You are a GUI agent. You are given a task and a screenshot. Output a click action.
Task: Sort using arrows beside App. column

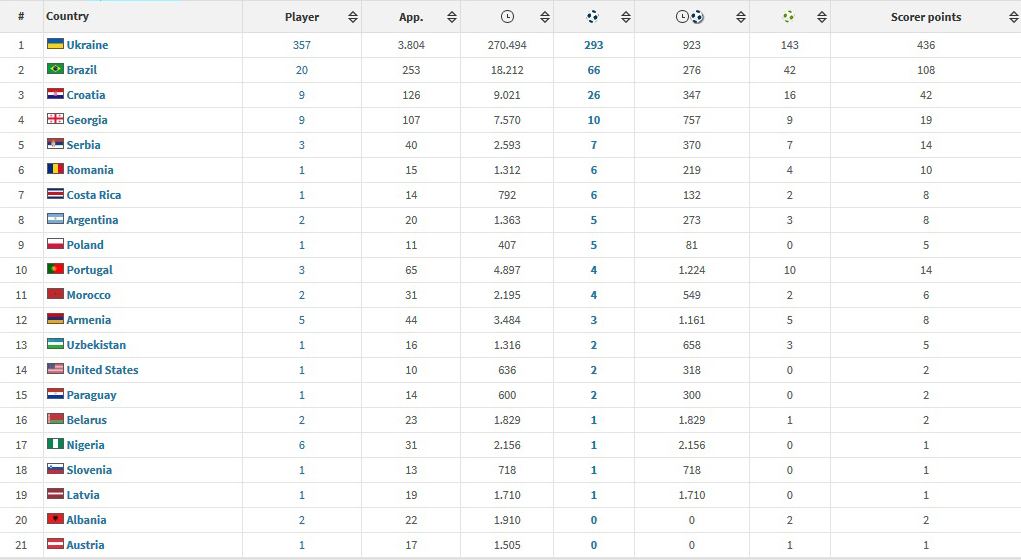451,17
